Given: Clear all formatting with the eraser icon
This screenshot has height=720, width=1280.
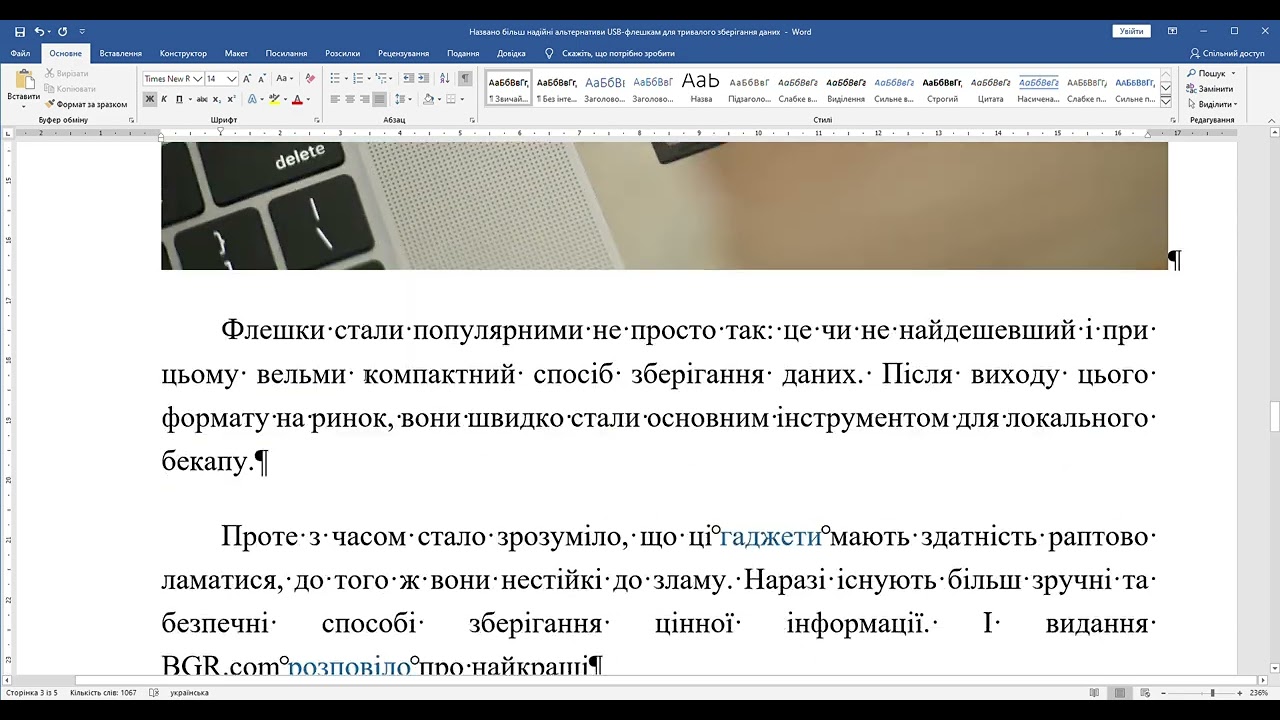Looking at the screenshot, I should click(309, 79).
